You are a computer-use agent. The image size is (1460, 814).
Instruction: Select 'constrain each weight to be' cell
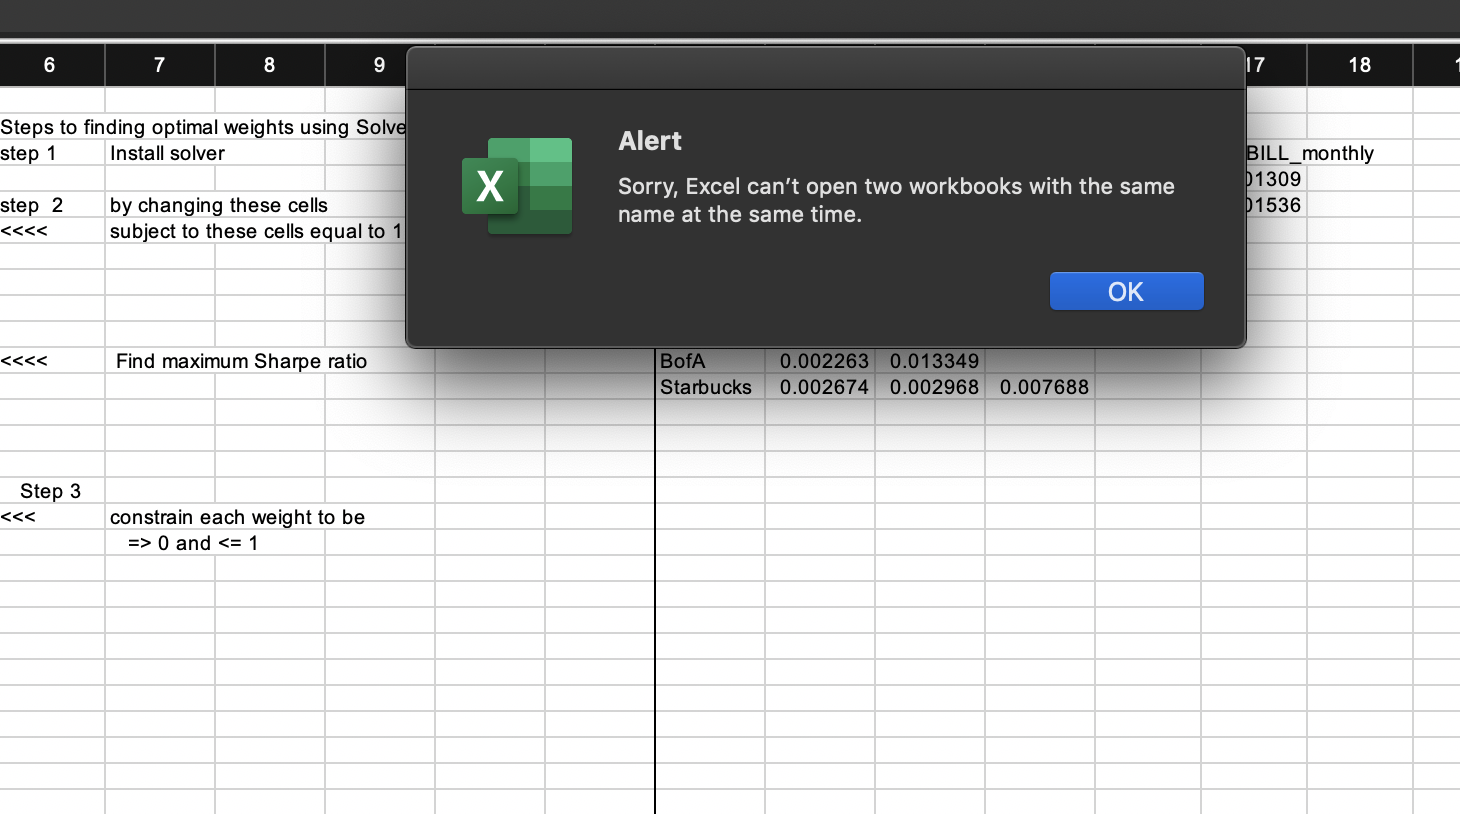point(237,517)
